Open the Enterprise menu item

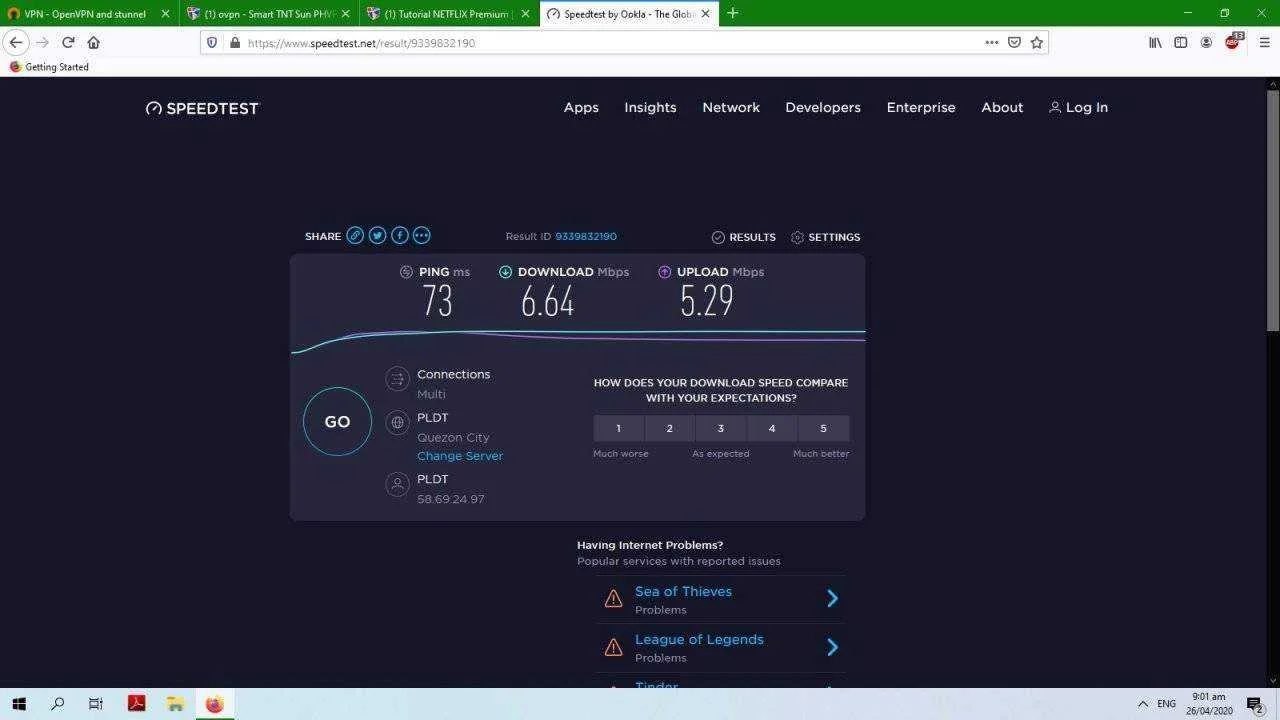[x=921, y=108]
